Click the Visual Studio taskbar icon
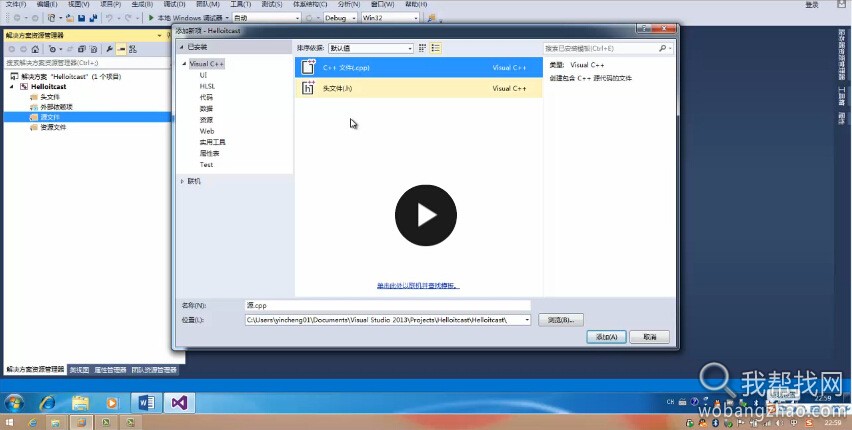Image resolution: width=852 pixels, height=430 pixels. click(x=179, y=403)
